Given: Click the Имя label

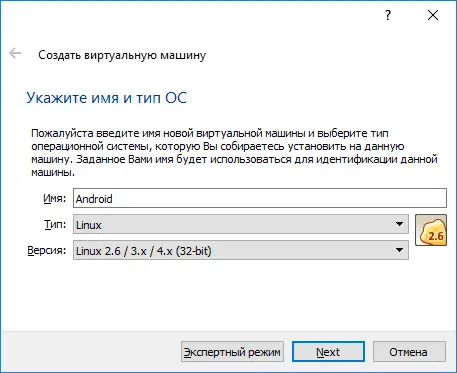Looking at the screenshot, I should tap(55, 198).
